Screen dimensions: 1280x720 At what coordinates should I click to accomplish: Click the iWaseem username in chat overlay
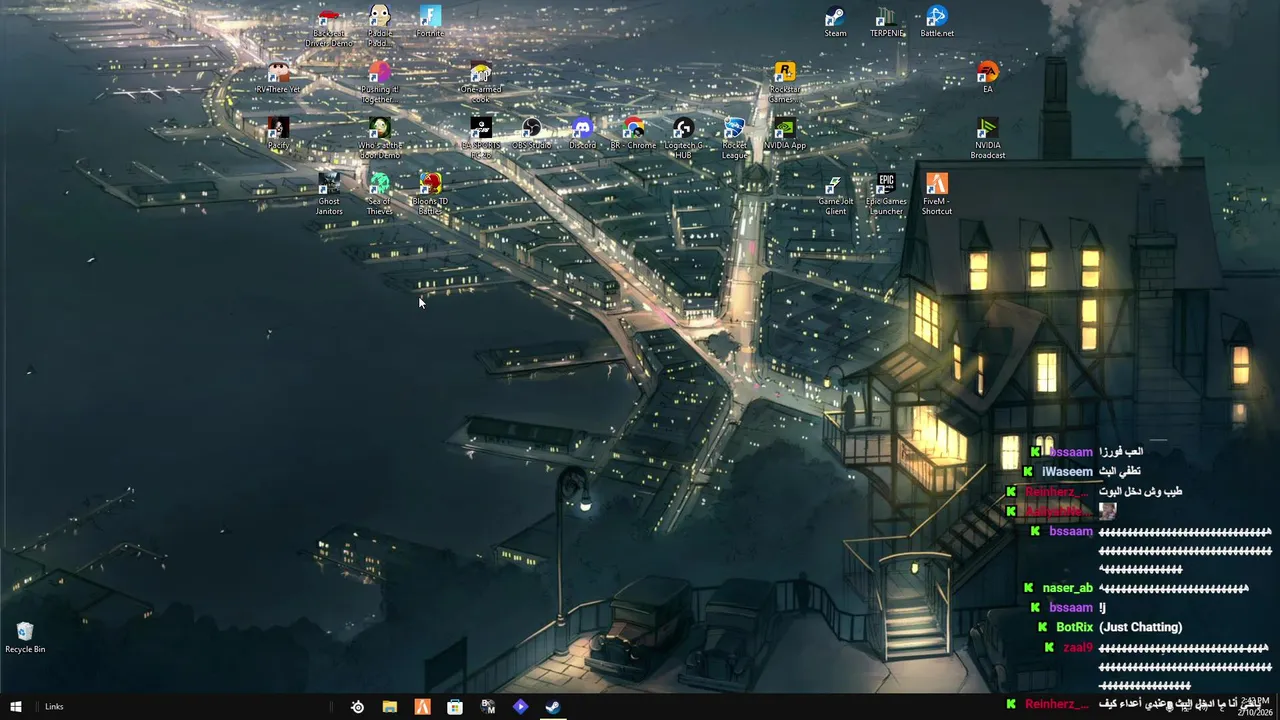click(1067, 472)
